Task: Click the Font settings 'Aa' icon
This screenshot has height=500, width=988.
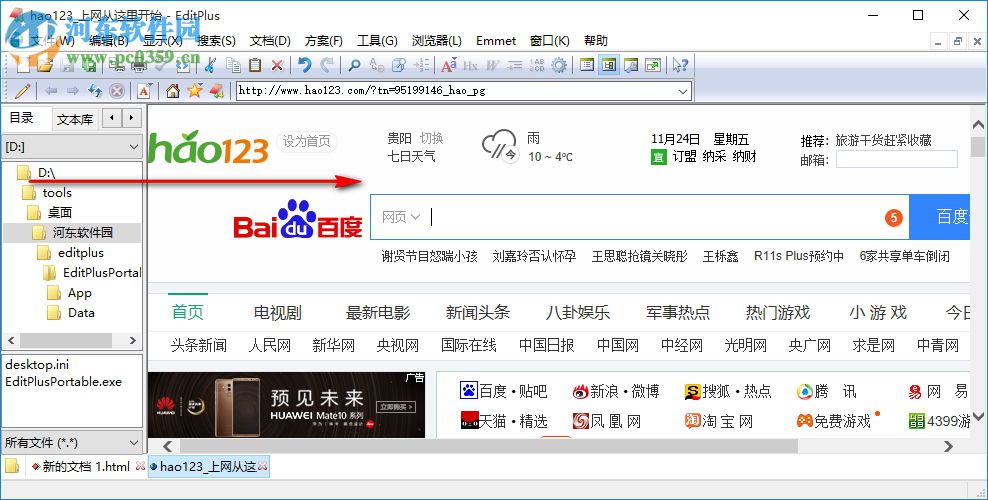Action: (449, 65)
